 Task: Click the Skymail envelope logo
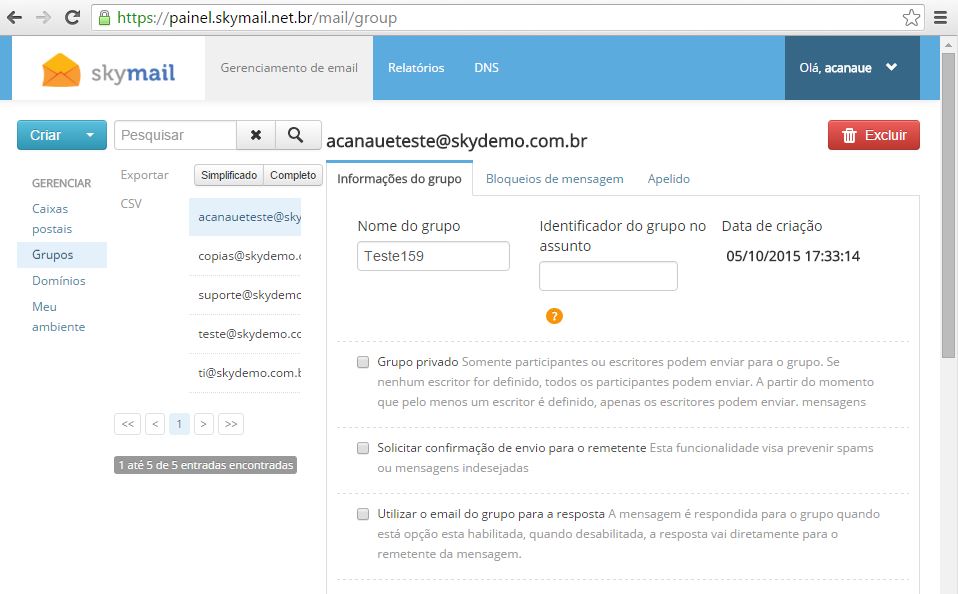[x=61, y=69]
